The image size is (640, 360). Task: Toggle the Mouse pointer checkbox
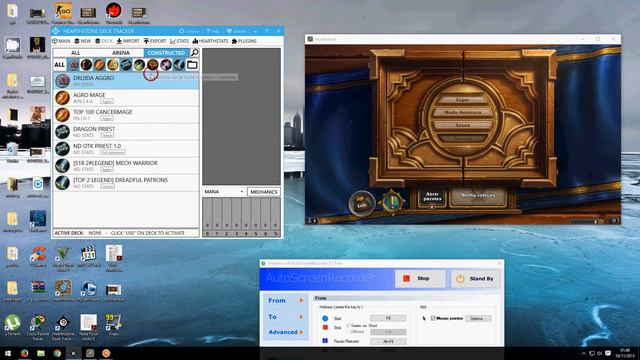(x=433, y=318)
